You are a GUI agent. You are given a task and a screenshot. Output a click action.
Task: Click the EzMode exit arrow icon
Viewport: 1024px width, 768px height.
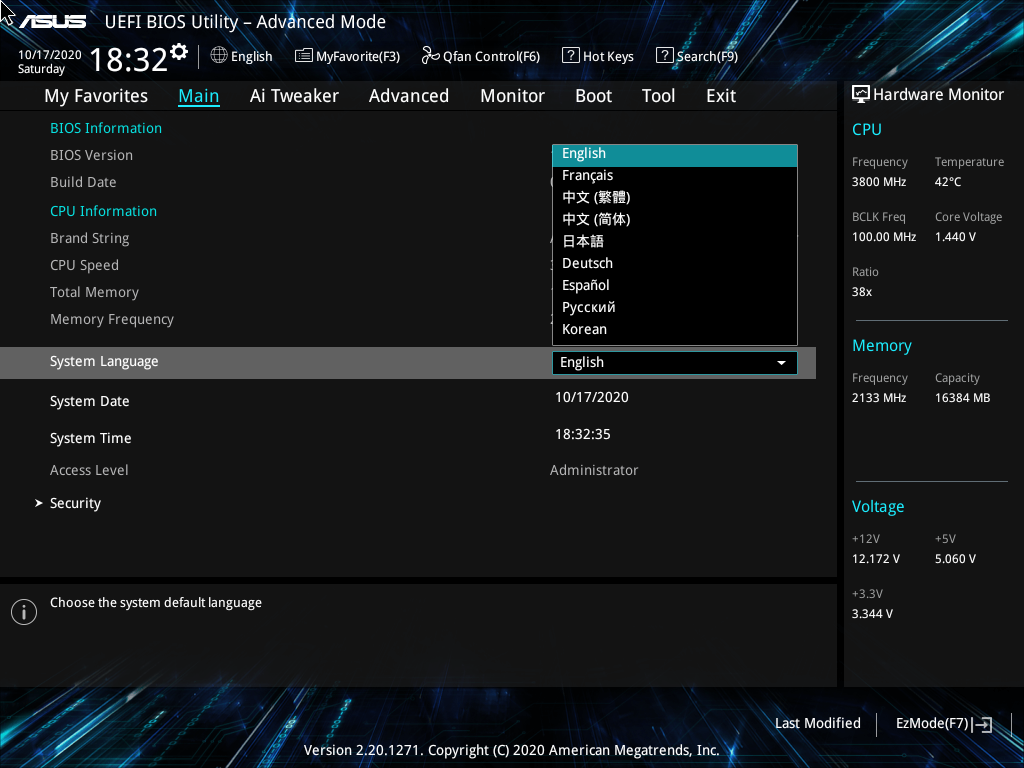(x=983, y=724)
